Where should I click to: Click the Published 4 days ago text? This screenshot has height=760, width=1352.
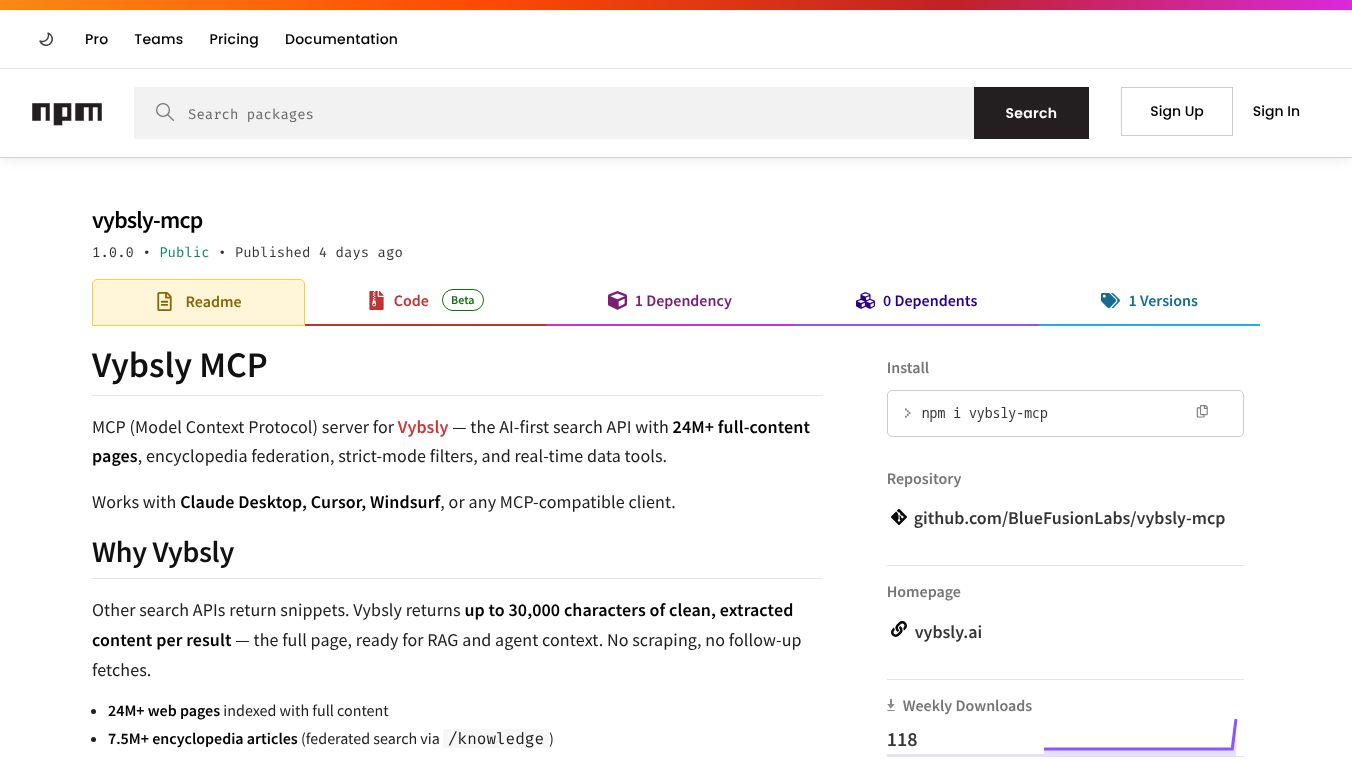[x=319, y=252]
